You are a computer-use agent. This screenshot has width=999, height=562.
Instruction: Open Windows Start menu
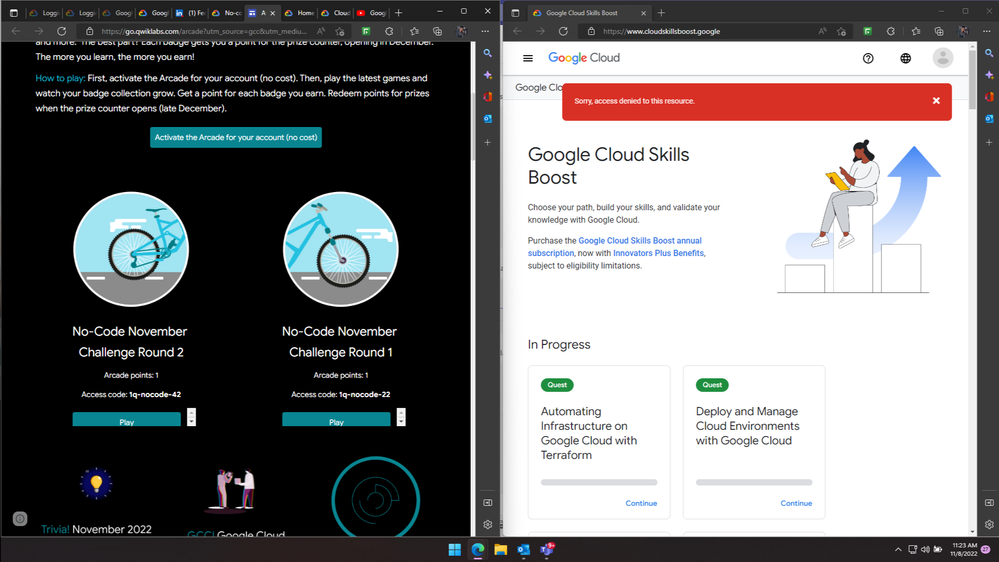[454, 549]
